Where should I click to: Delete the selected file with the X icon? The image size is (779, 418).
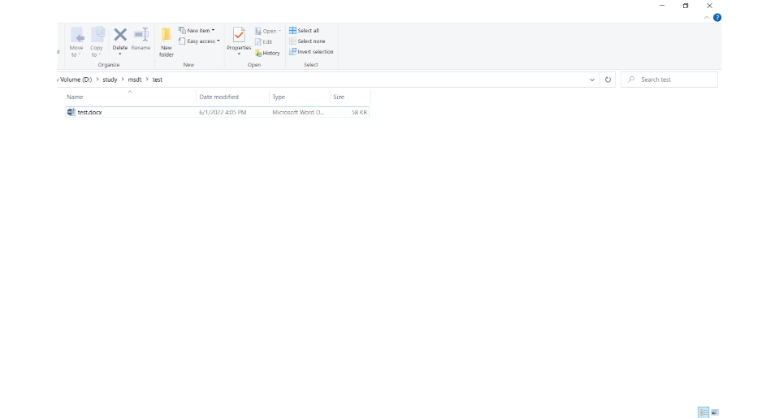point(120,35)
